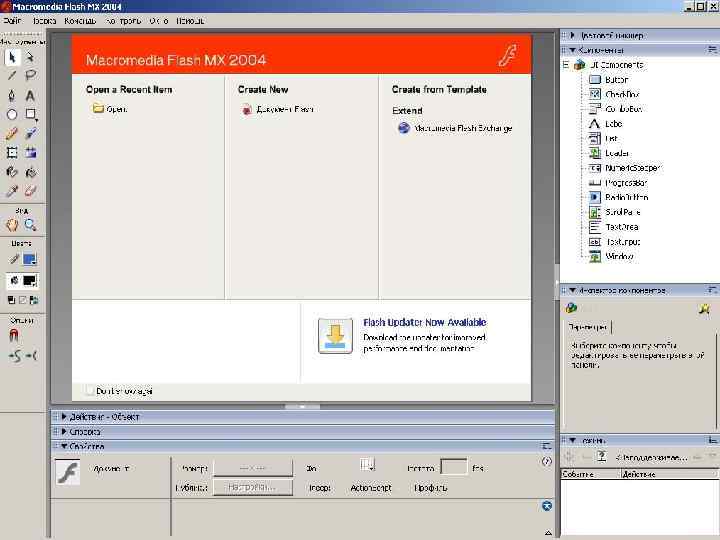720x540 pixels.
Task: Collapse the panel with Событие column
Action: [x=573, y=440]
